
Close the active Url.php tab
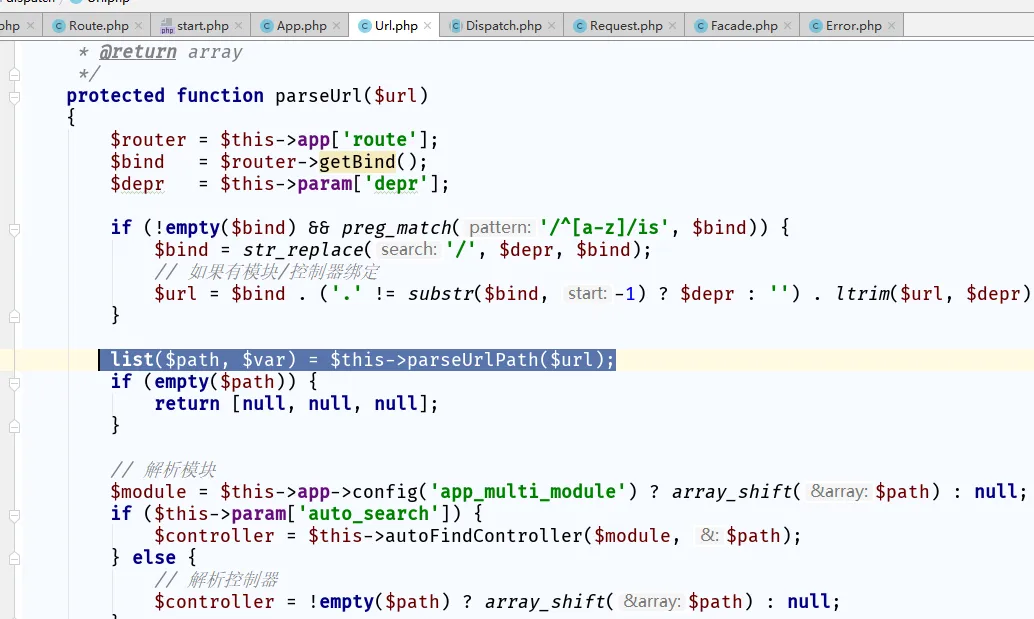click(x=428, y=25)
